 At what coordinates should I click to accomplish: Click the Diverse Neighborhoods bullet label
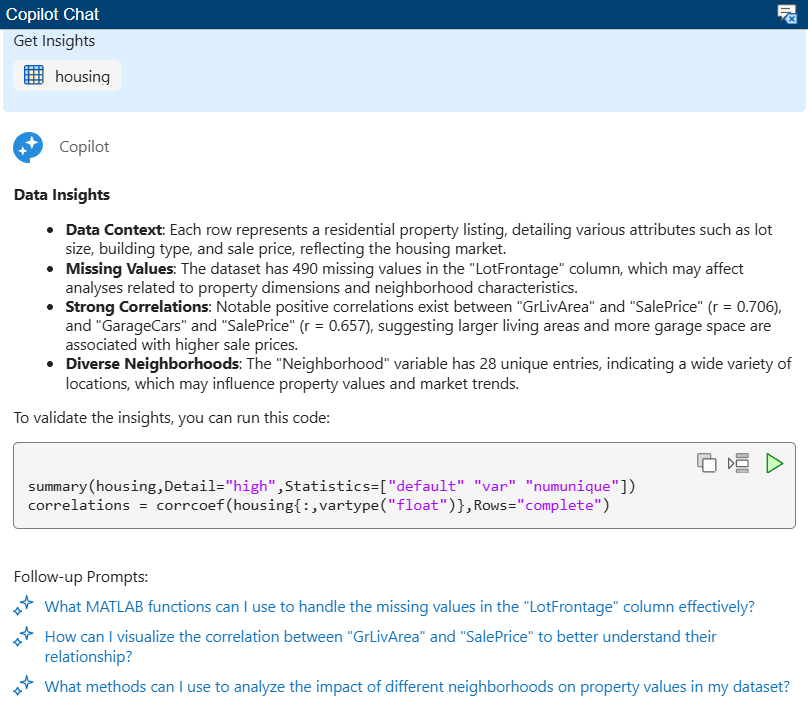pos(152,364)
